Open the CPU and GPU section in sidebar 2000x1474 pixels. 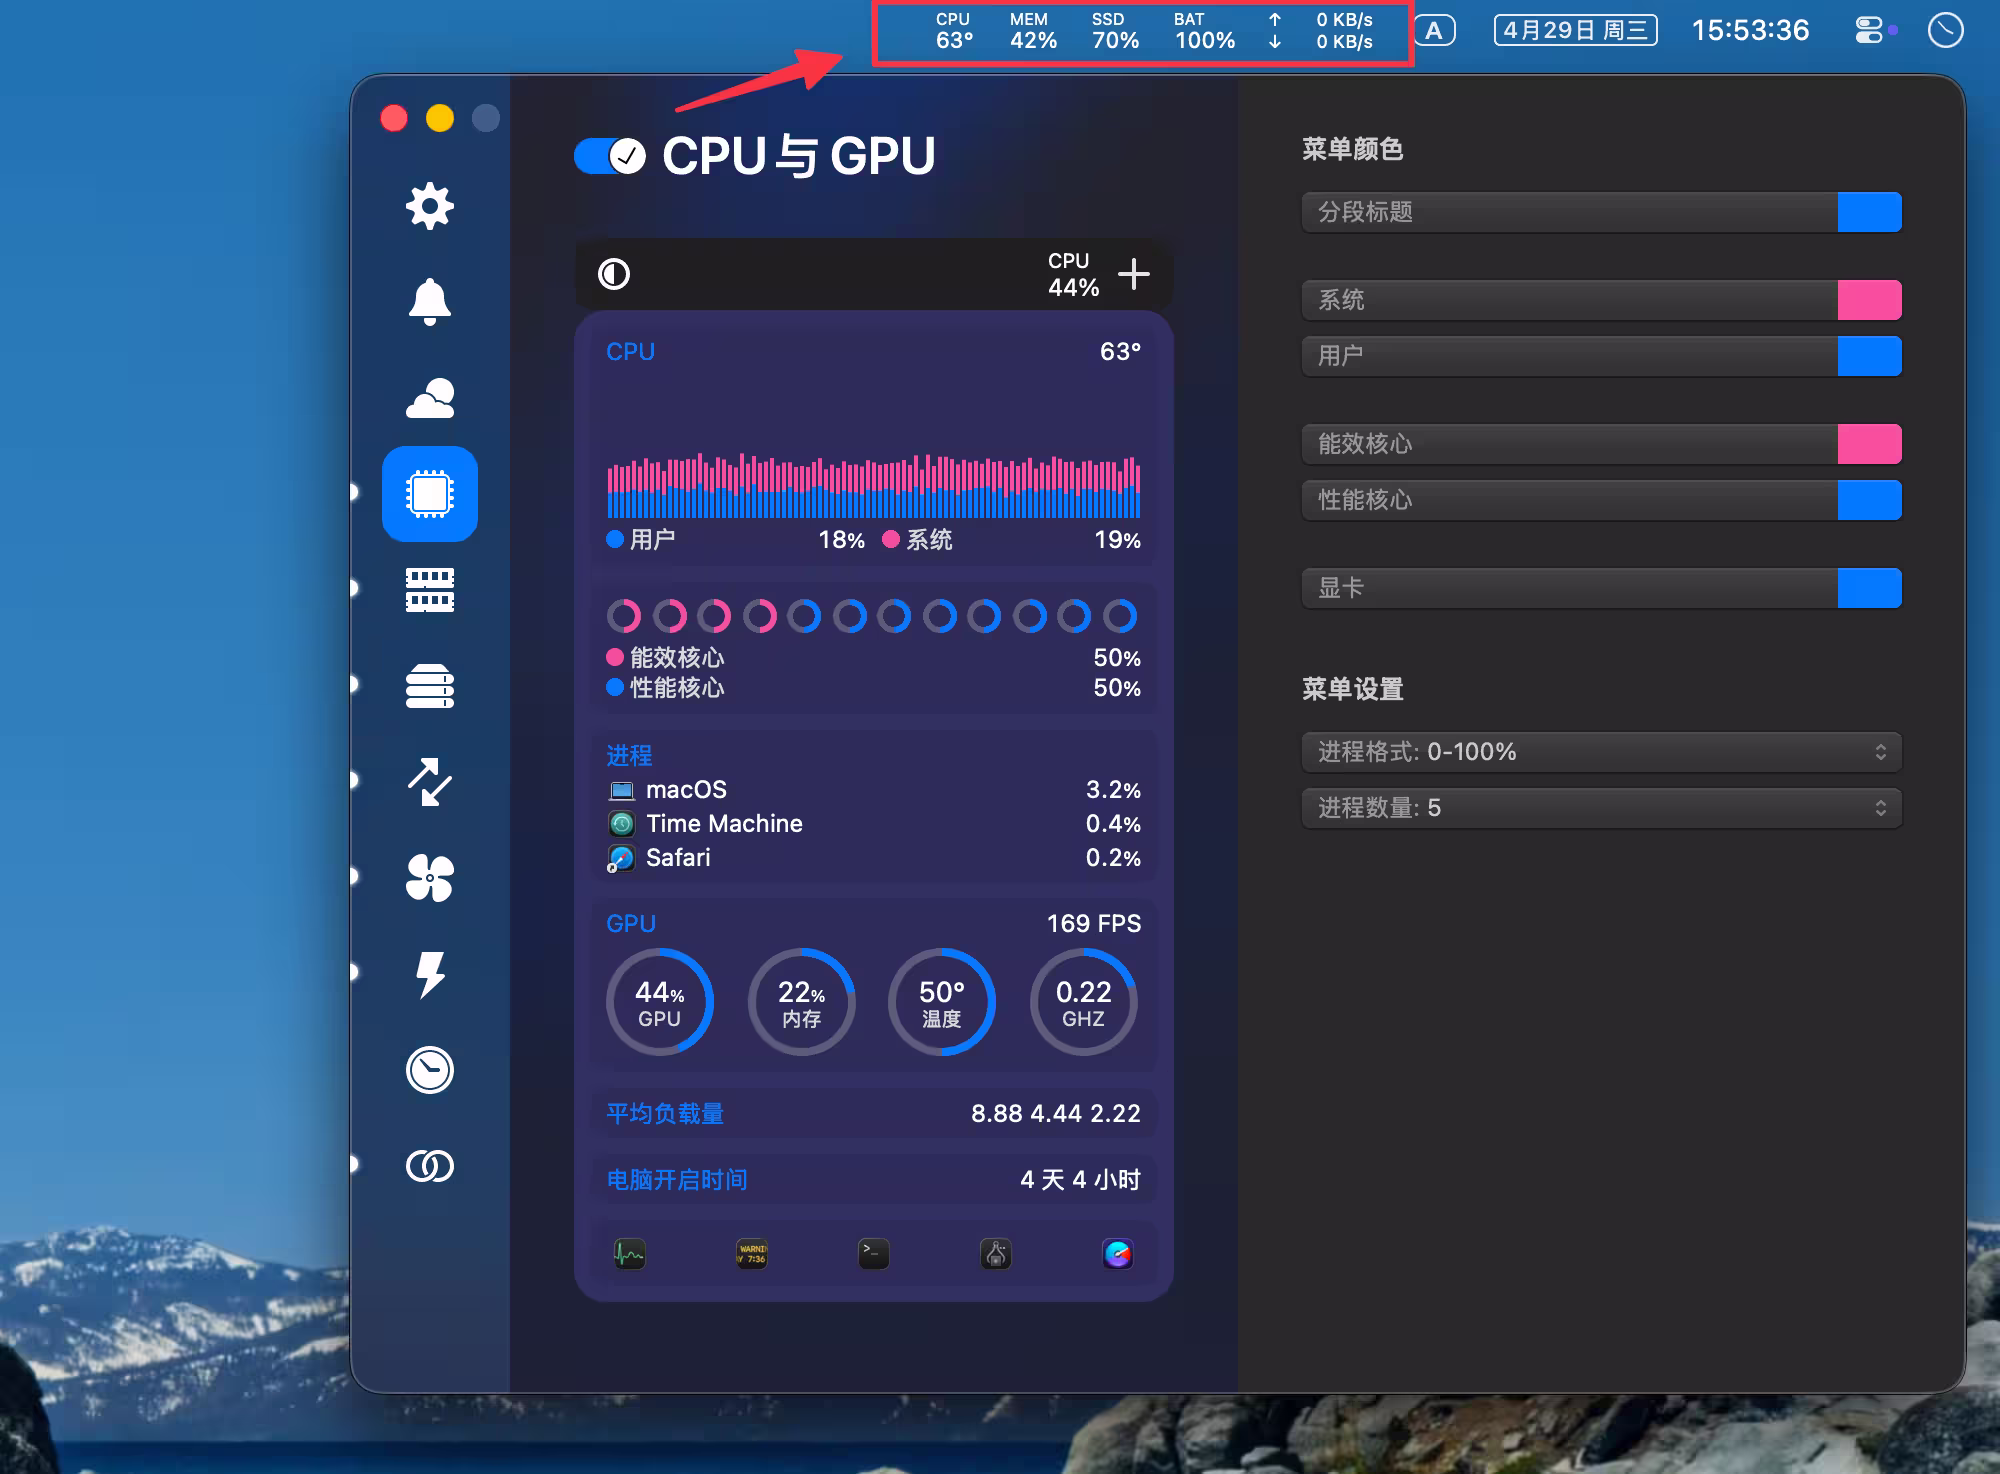[x=429, y=494]
